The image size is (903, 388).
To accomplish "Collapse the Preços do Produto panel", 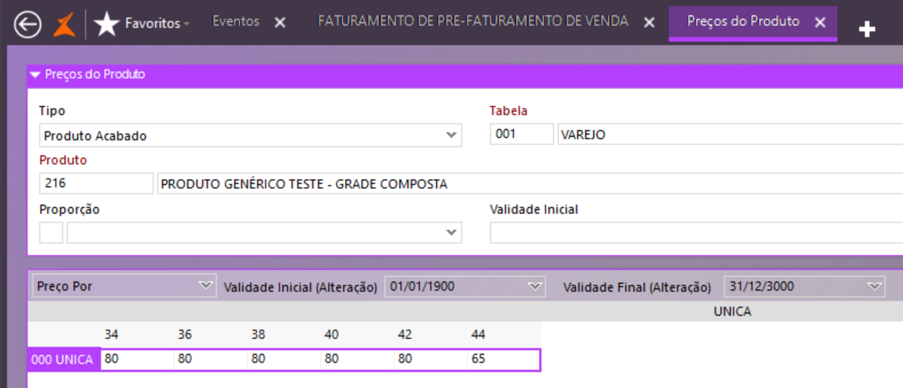I will [36, 75].
